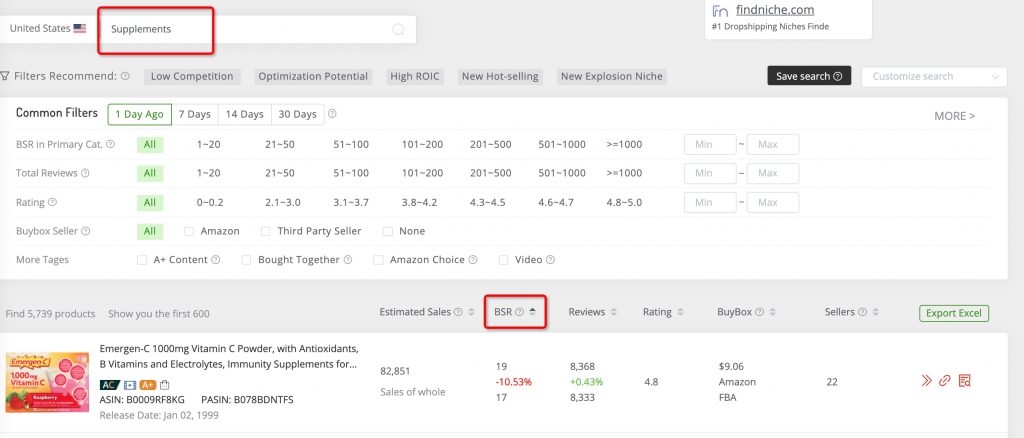This screenshot has height=438, width=1024.
Task: Show help for A+ Content tag
Action: [216, 260]
